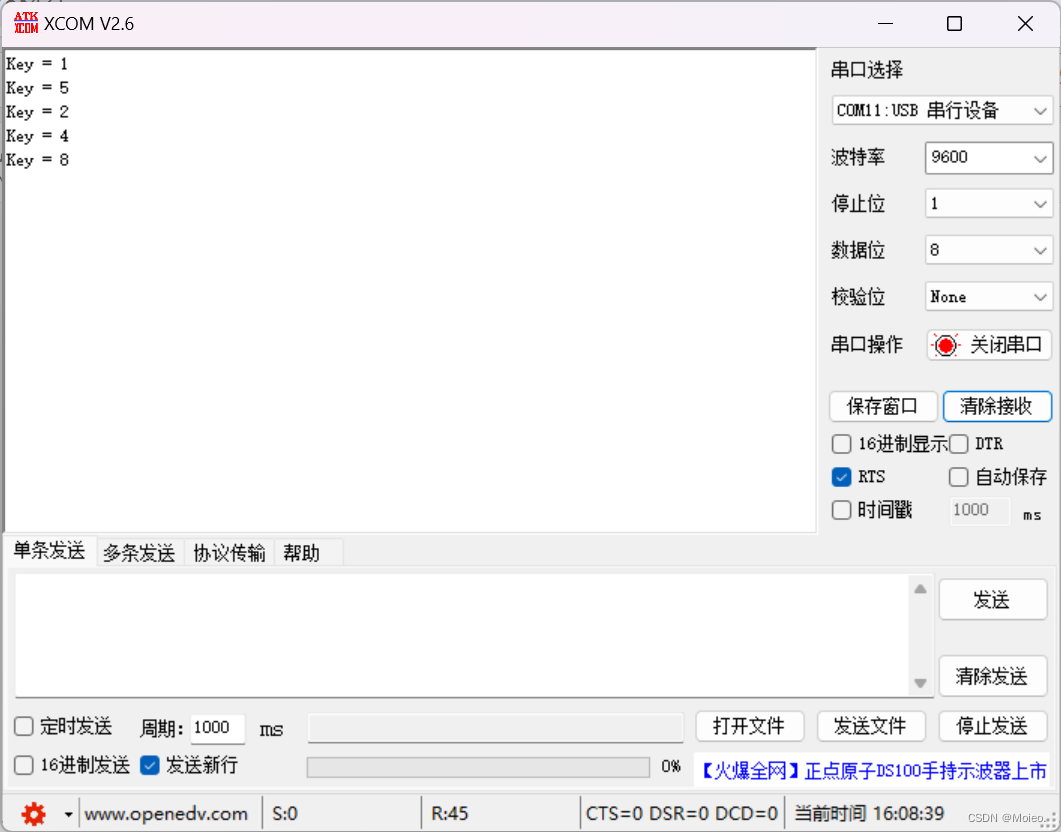Viewport: 1061px width, 832px height.
Task: Click the DS100 oscilloscope promotional link
Action: point(874,765)
